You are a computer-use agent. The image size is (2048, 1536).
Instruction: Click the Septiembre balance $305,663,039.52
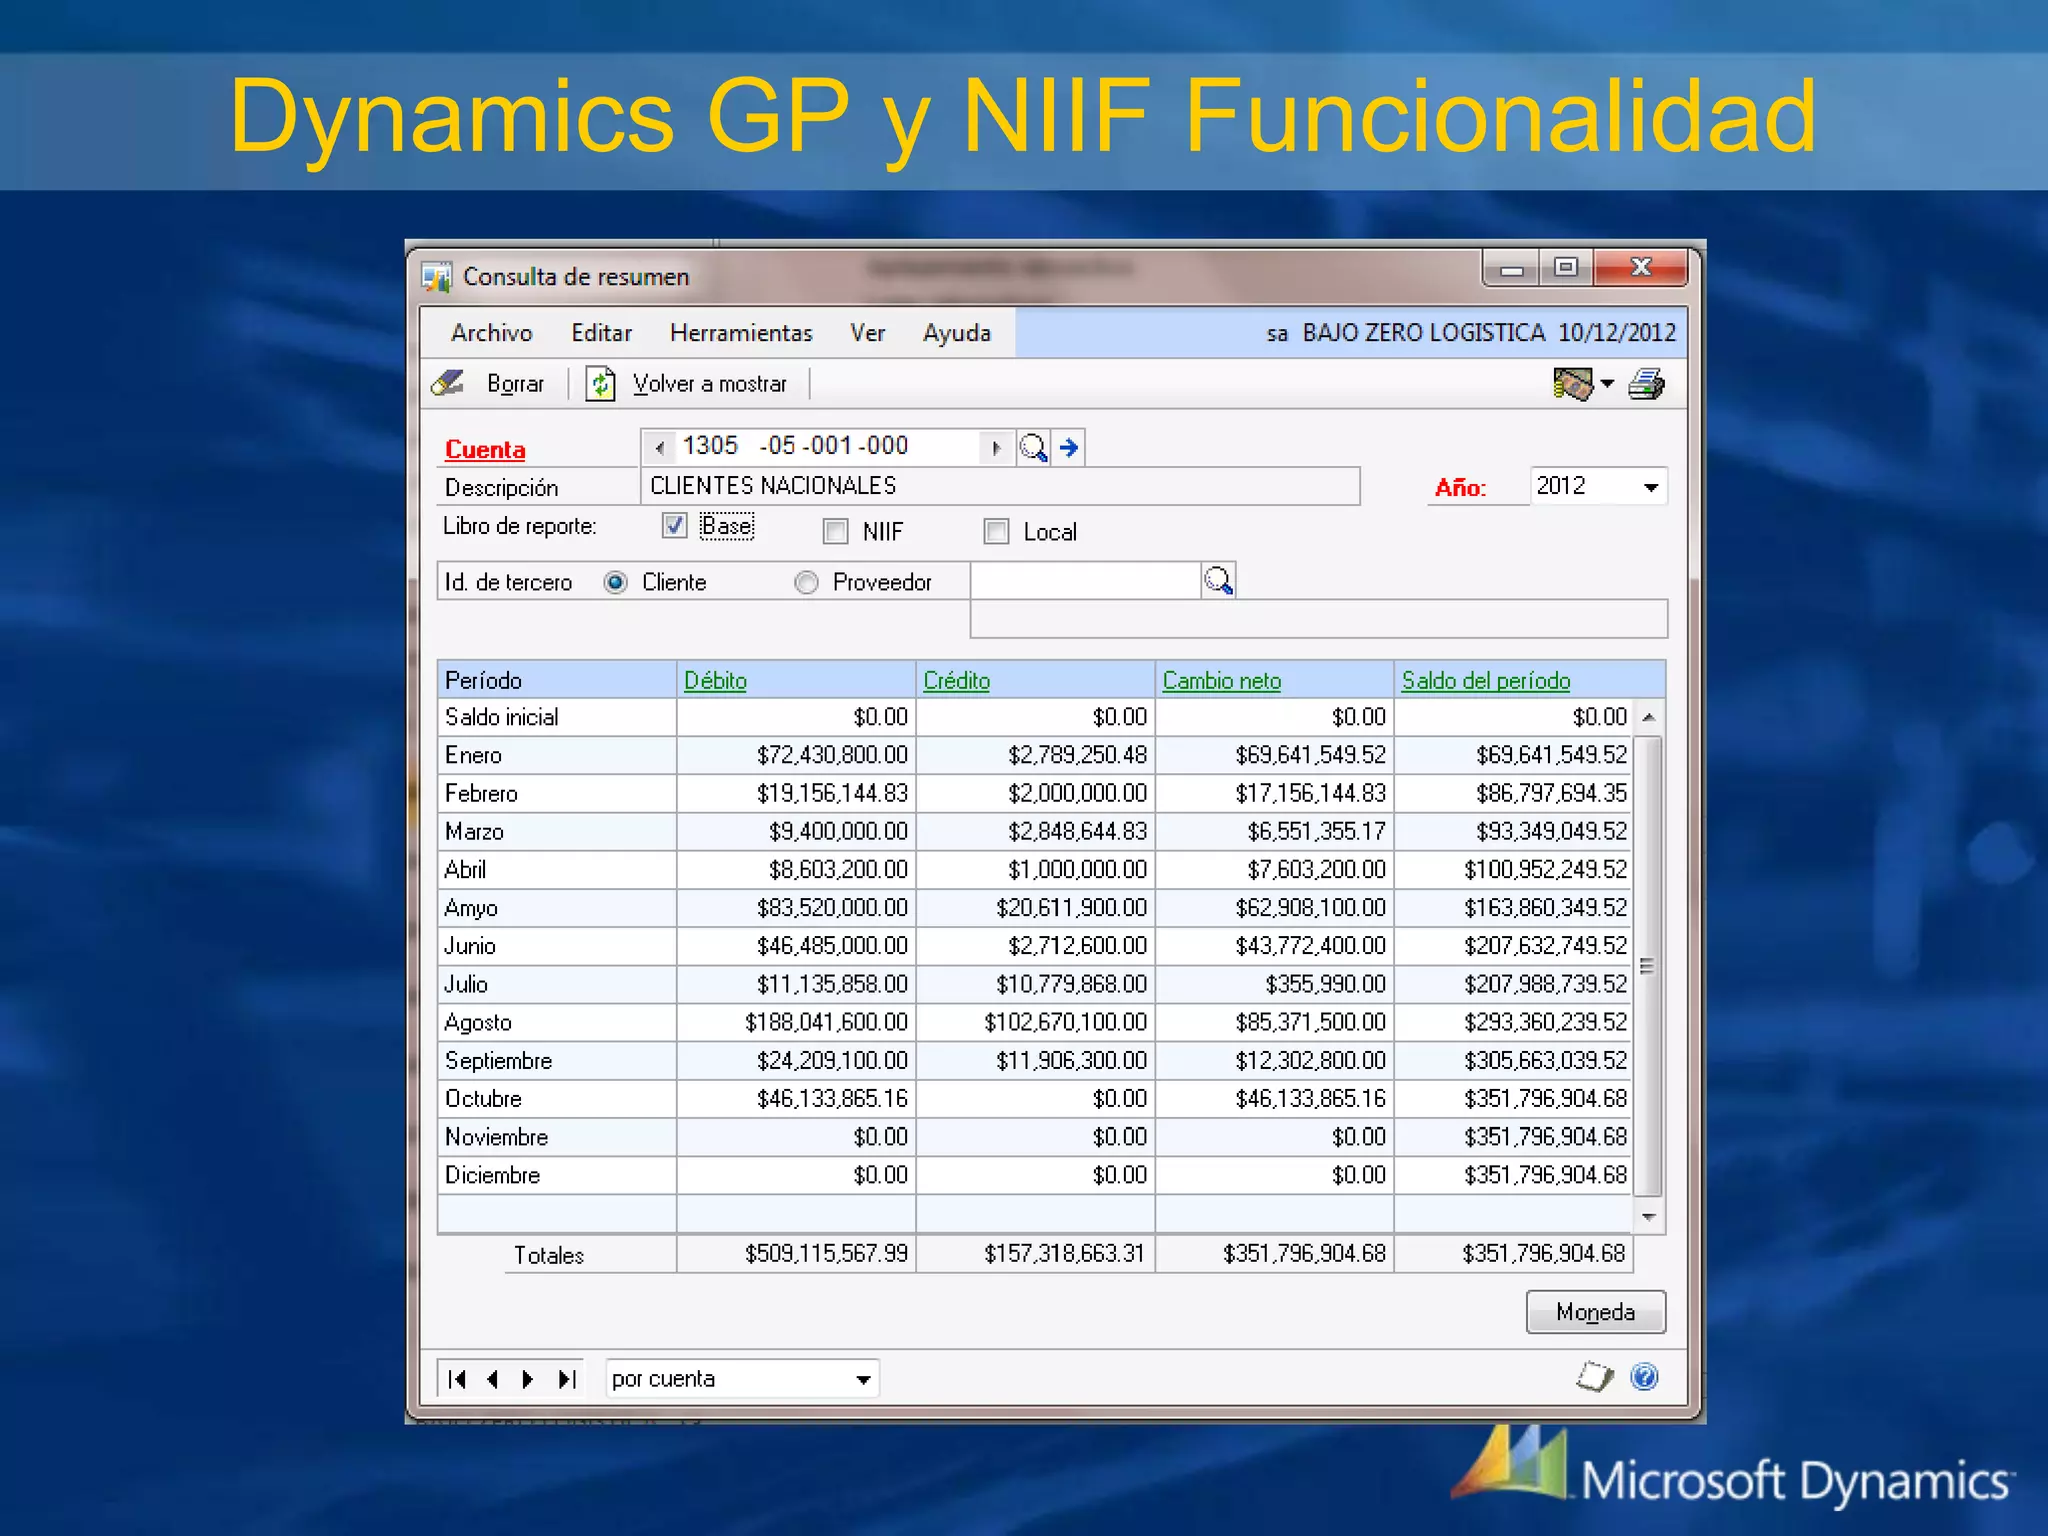click(1545, 1061)
